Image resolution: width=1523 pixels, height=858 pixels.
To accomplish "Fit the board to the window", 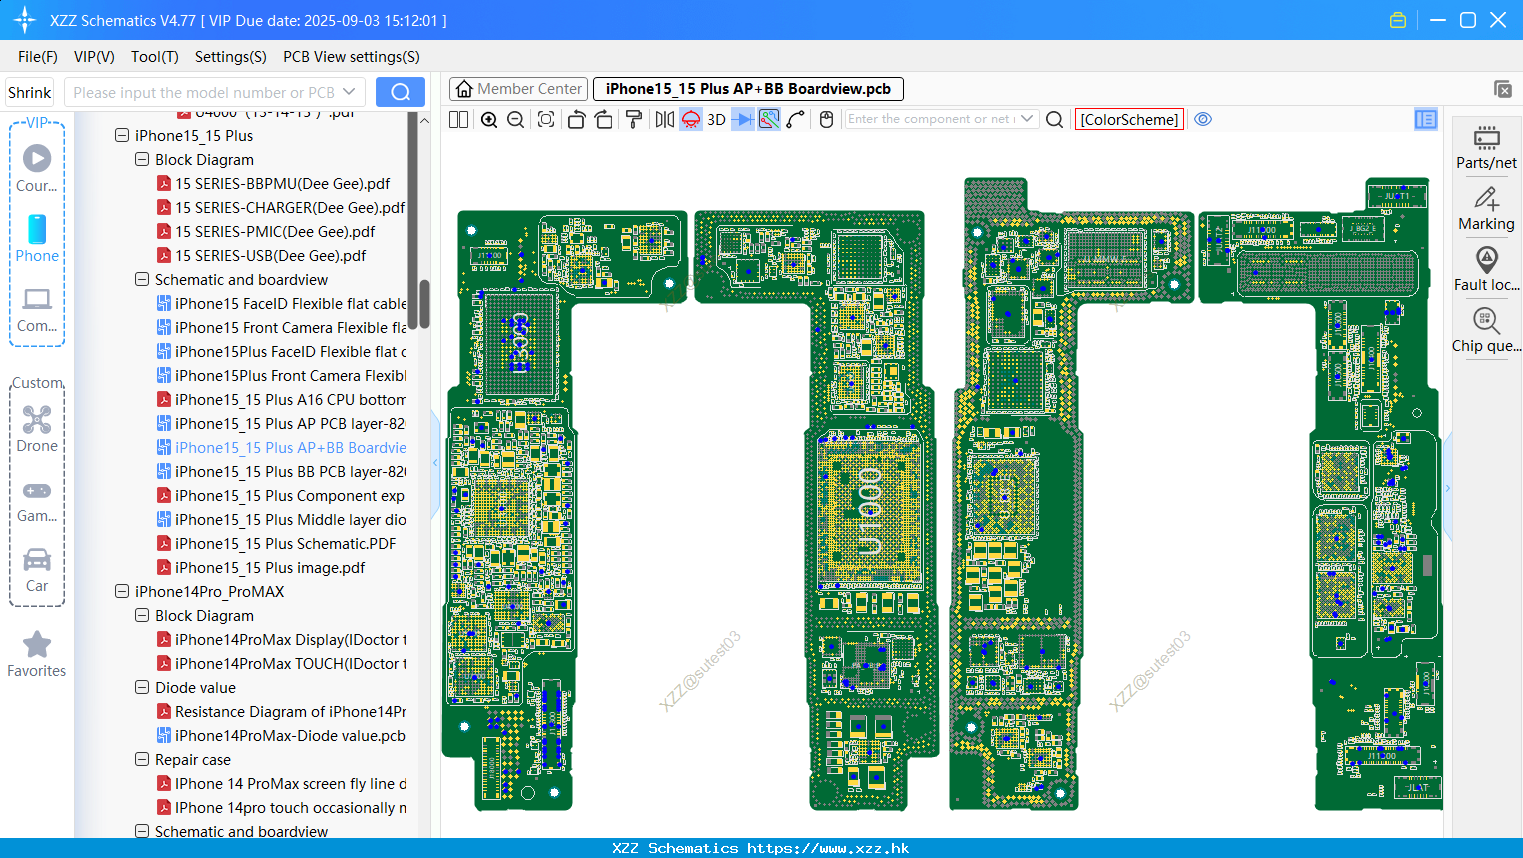I will (x=546, y=119).
